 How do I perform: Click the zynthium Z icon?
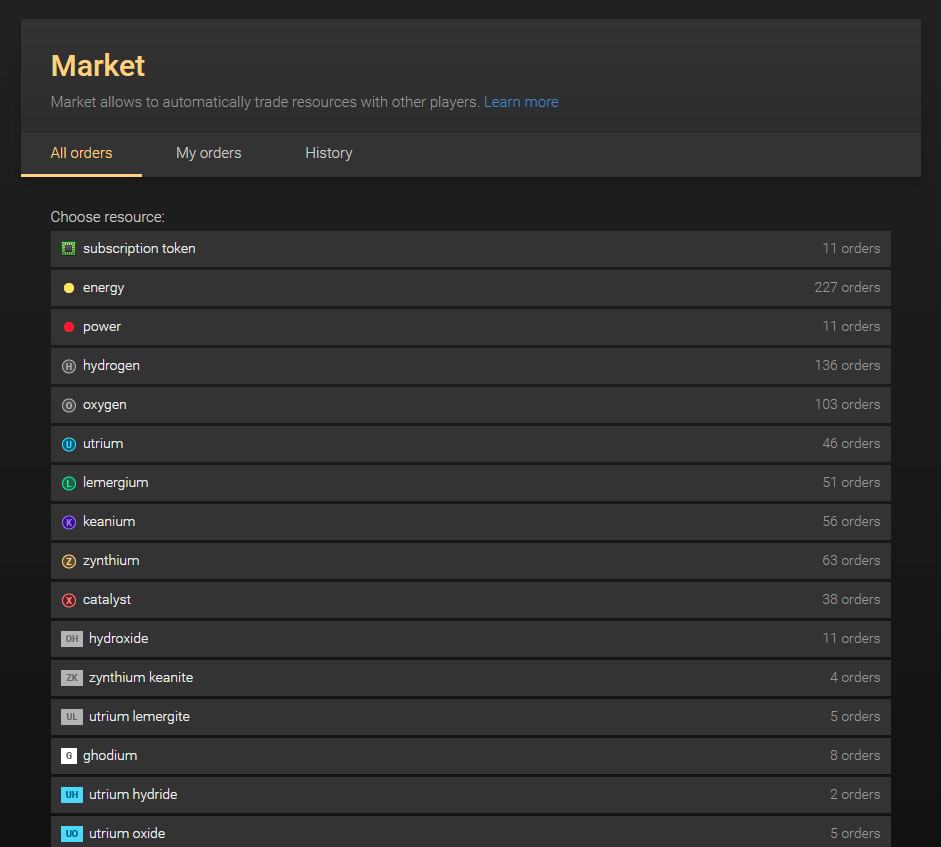[69, 561]
